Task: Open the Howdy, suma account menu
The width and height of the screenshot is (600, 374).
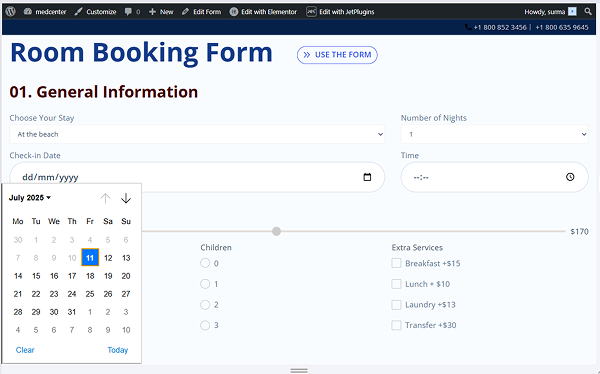Action: click(x=550, y=12)
